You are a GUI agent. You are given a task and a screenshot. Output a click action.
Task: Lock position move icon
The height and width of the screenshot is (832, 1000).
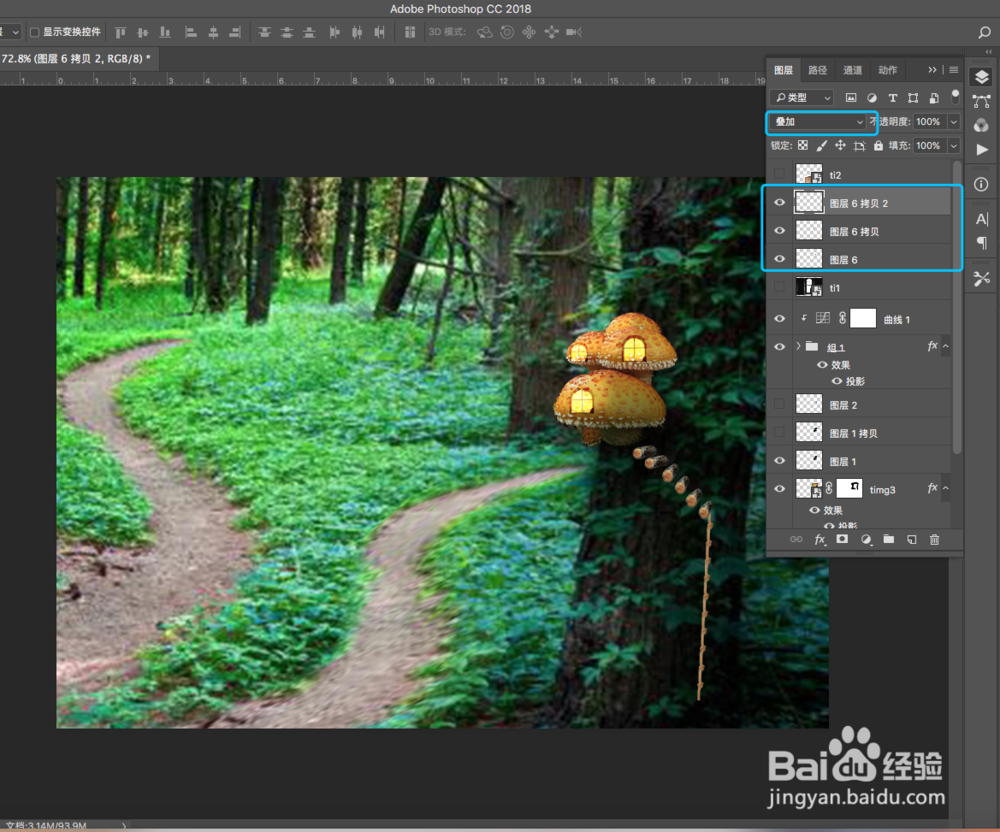(x=841, y=145)
